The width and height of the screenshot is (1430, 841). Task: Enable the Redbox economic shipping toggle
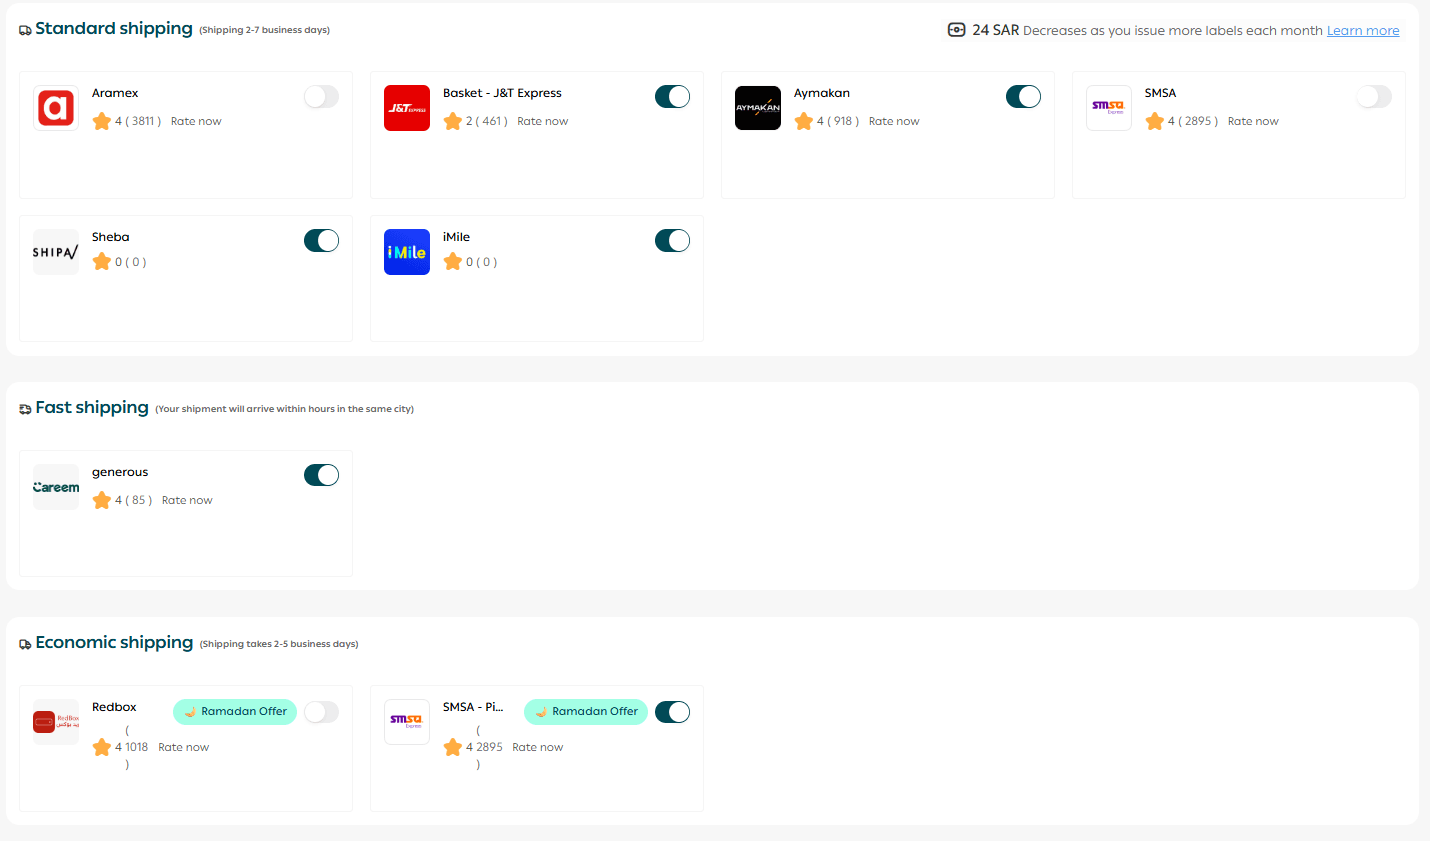coord(321,712)
